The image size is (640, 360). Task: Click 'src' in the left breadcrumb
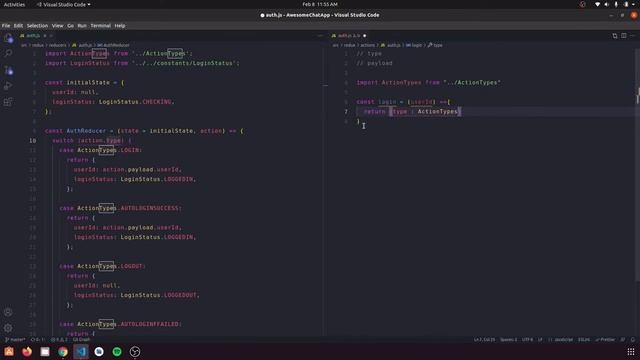coord(24,45)
